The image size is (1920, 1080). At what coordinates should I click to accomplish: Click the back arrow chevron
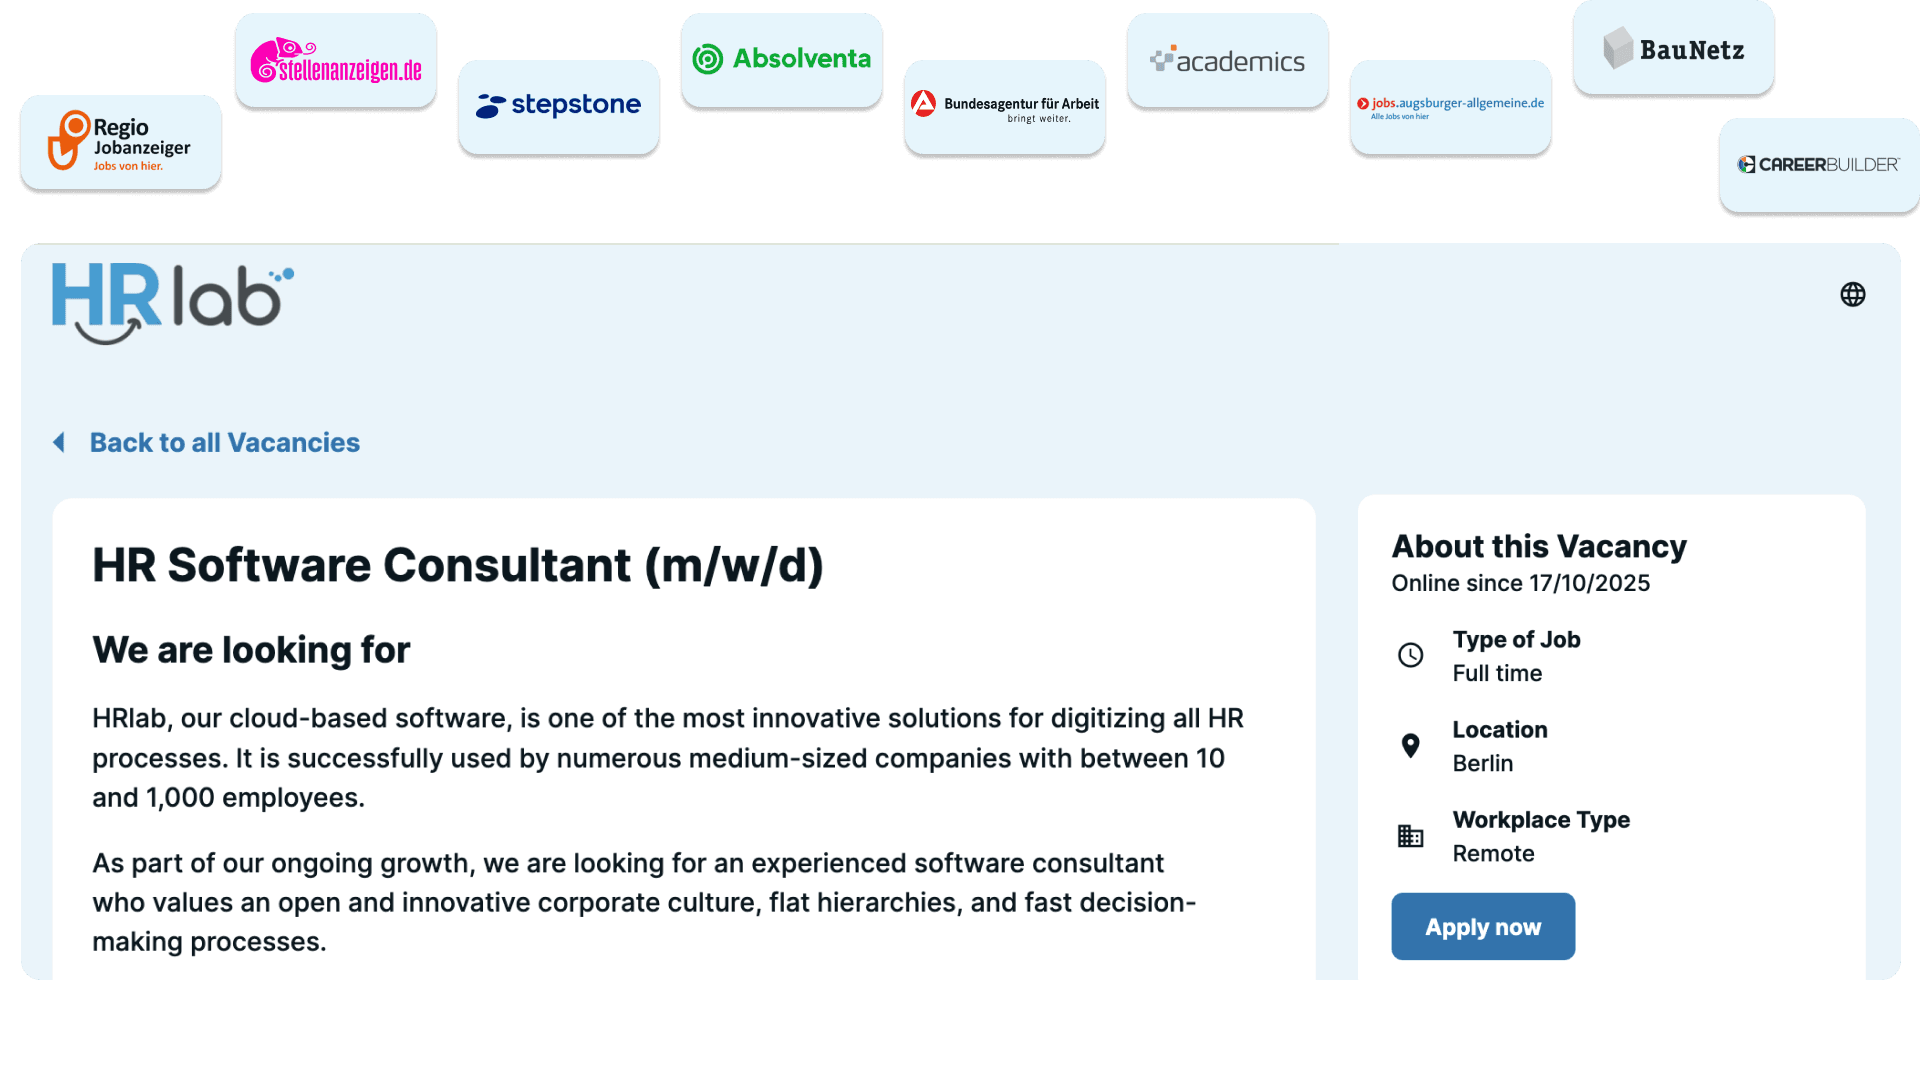coord(59,442)
